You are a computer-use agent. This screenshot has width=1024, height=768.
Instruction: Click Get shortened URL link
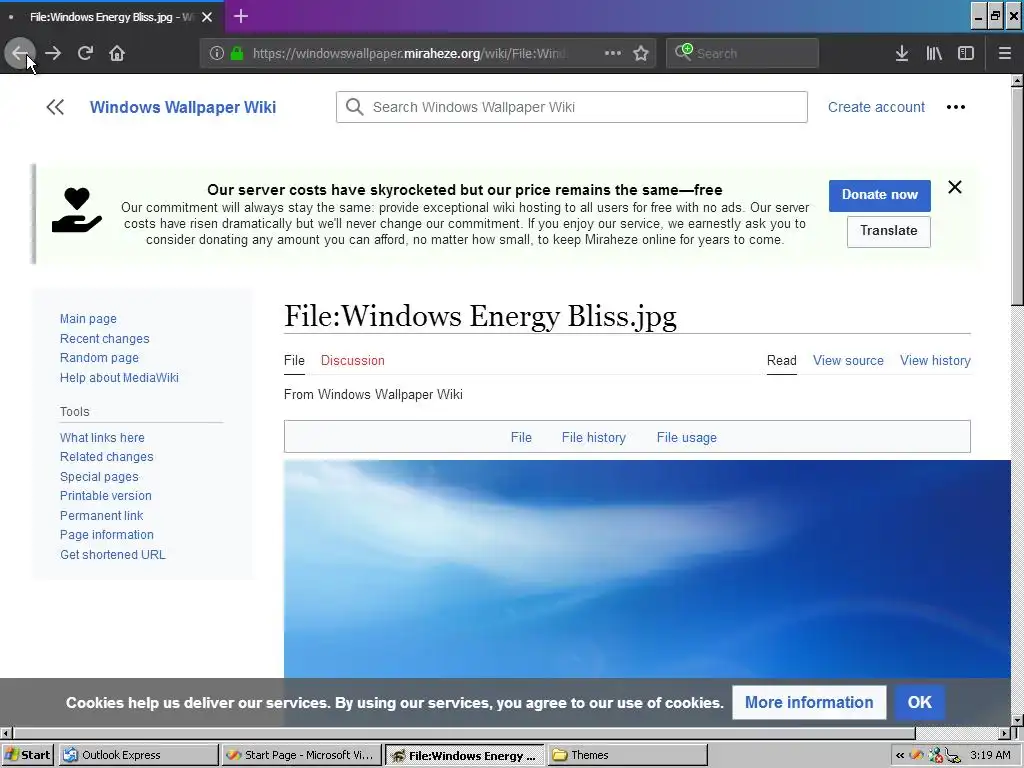click(x=113, y=554)
